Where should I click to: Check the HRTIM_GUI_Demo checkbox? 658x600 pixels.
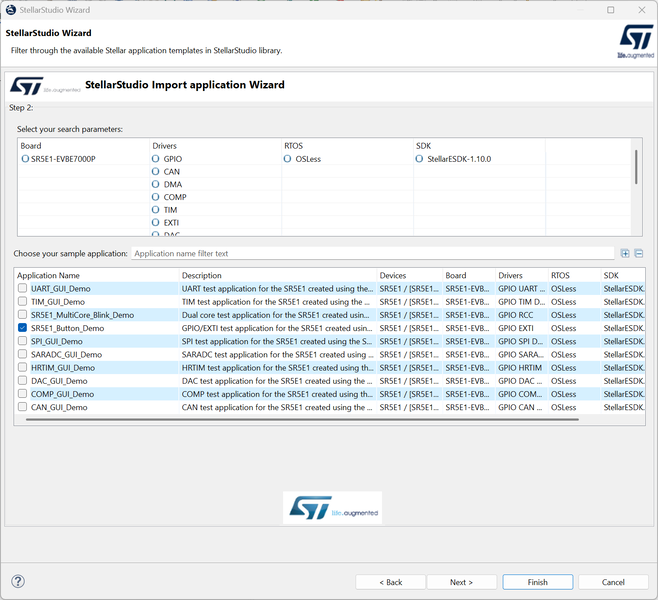point(23,368)
